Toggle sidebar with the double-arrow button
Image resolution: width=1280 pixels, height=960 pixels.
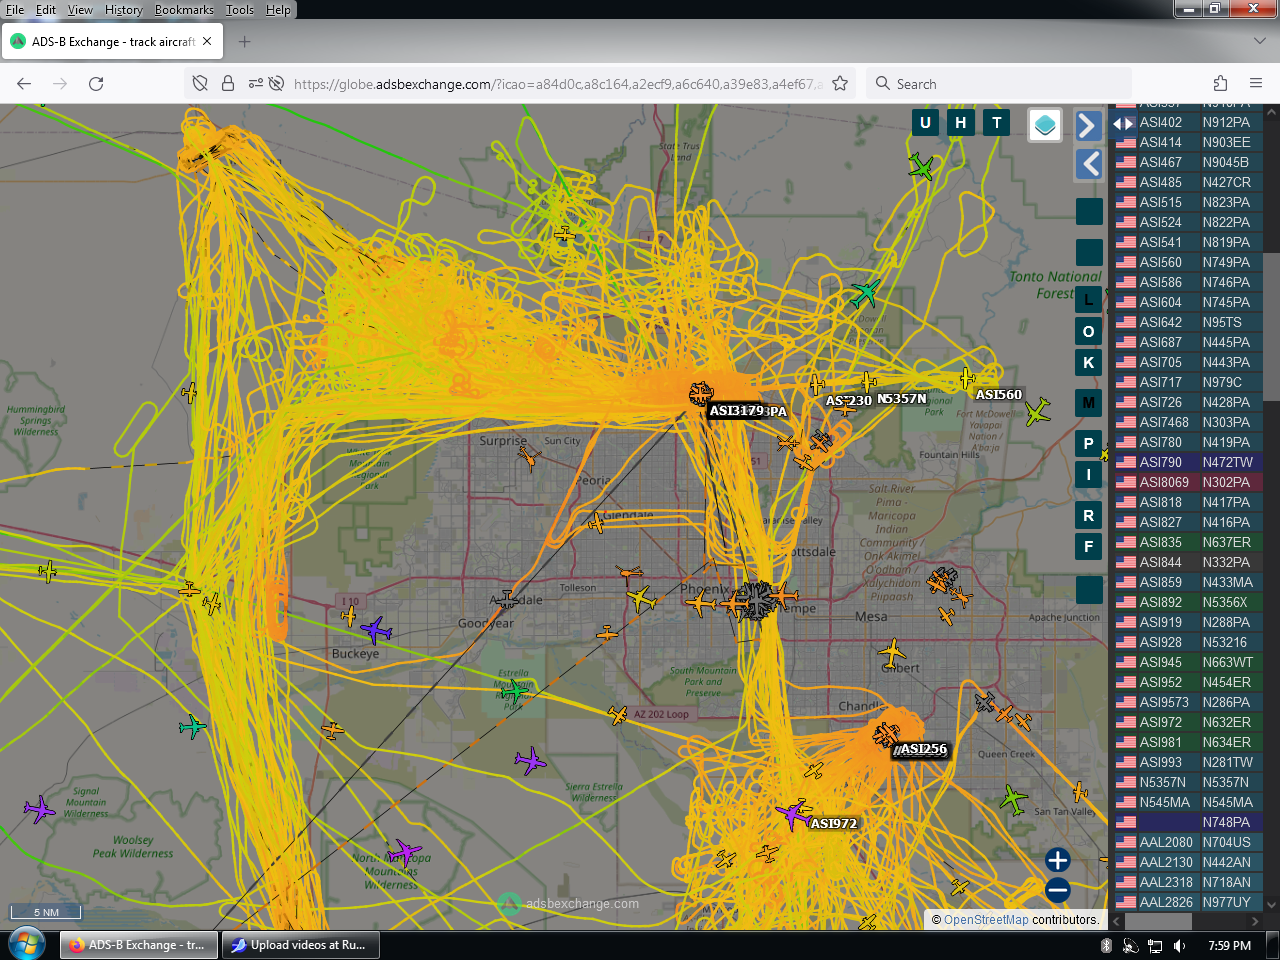point(1123,124)
